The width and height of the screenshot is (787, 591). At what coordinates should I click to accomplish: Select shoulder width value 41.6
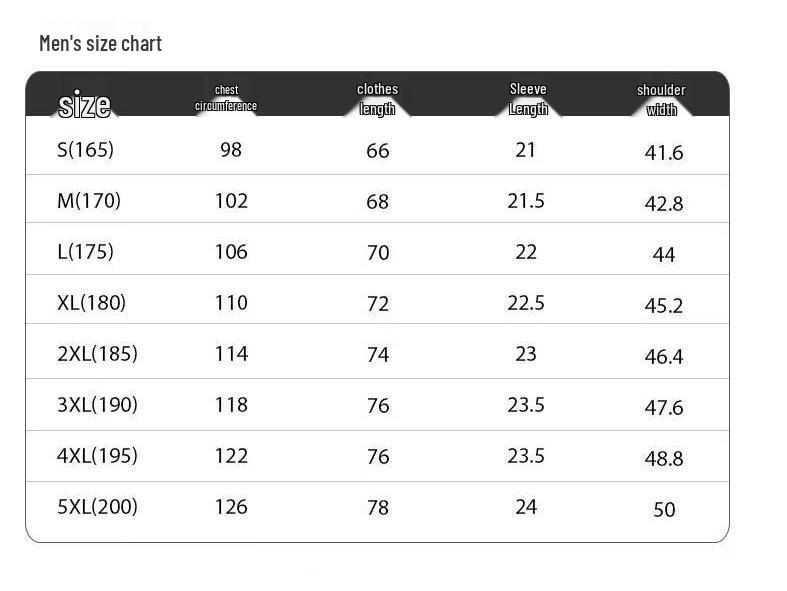point(664,153)
